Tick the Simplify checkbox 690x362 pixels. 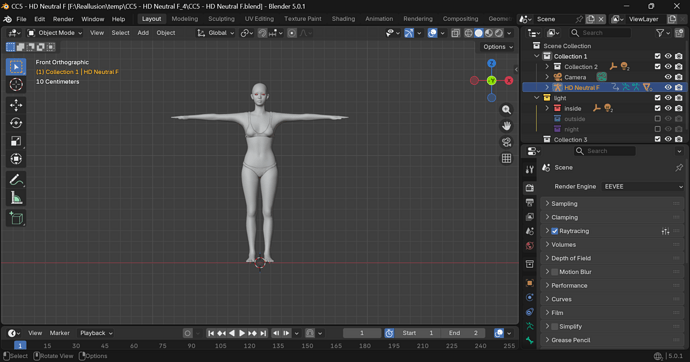coord(554,326)
